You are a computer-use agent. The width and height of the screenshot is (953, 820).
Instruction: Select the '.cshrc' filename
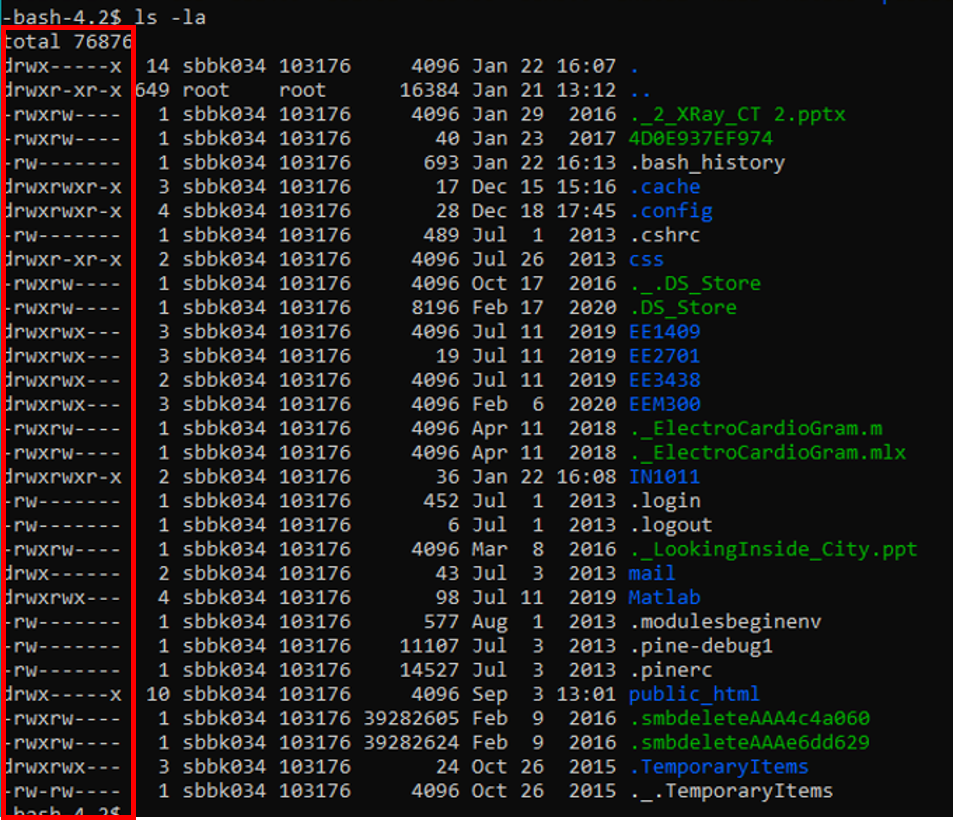tap(664, 235)
